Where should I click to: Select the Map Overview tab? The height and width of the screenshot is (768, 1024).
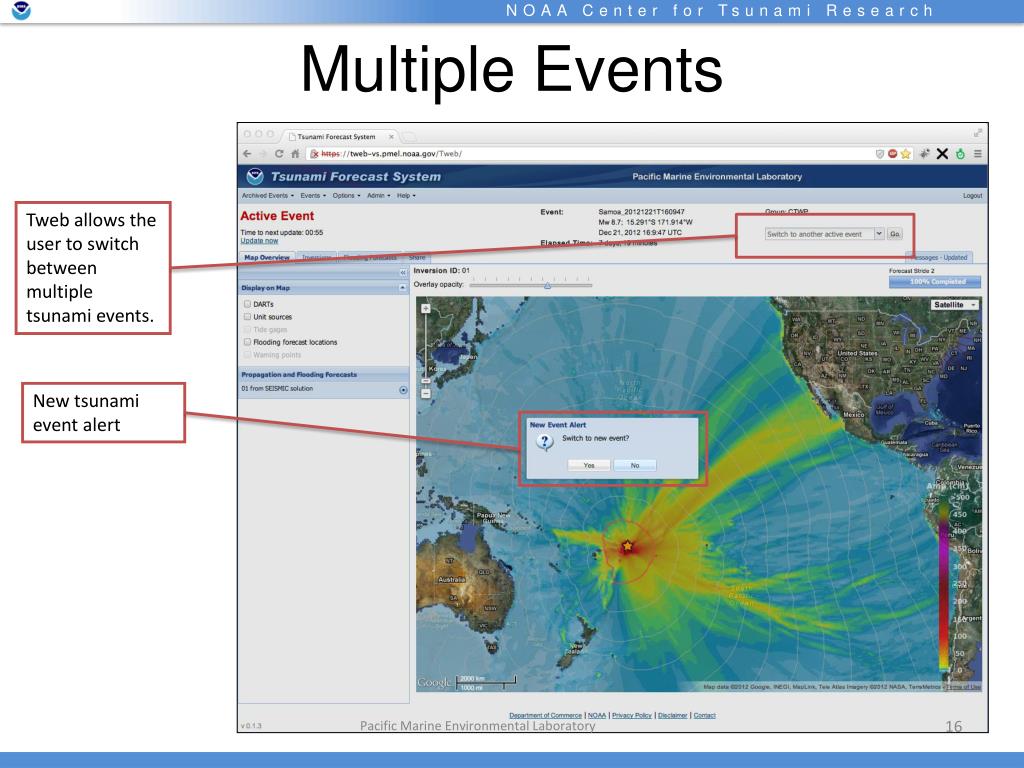(x=266, y=257)
